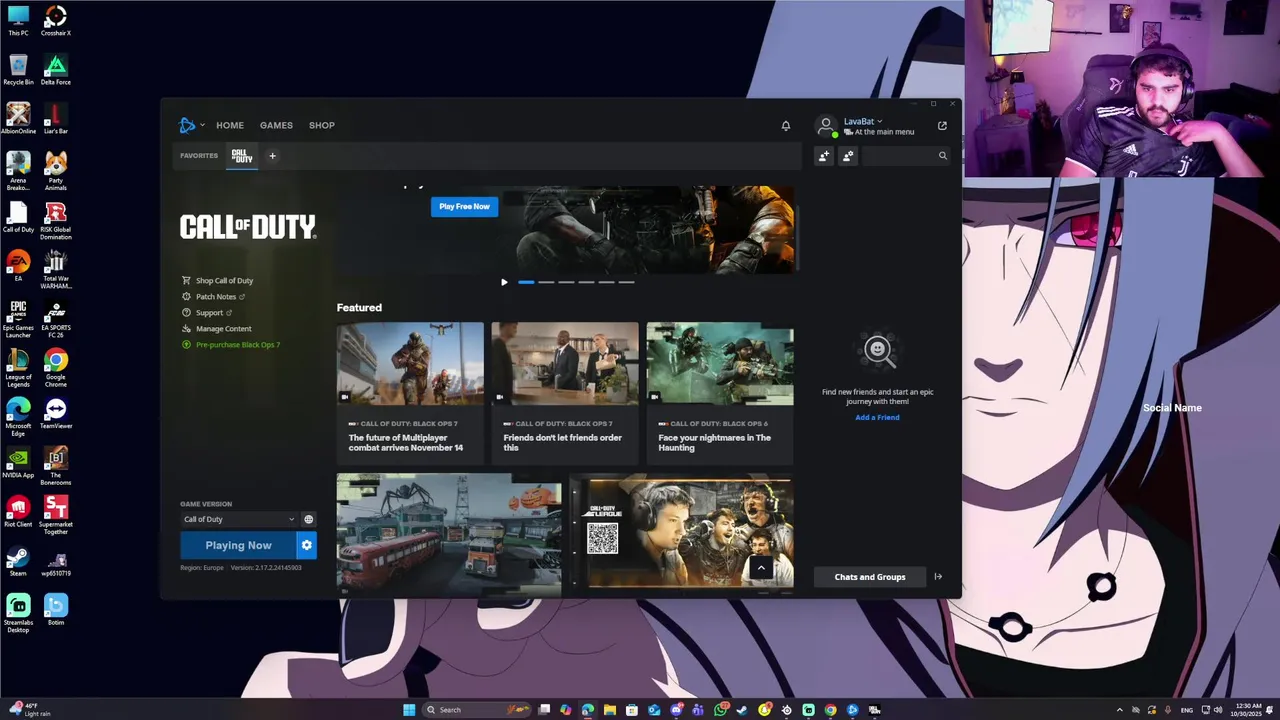1280x720 pixels.
Task: Open Epic Games Launcher shortcut
Action: [18, 320]
